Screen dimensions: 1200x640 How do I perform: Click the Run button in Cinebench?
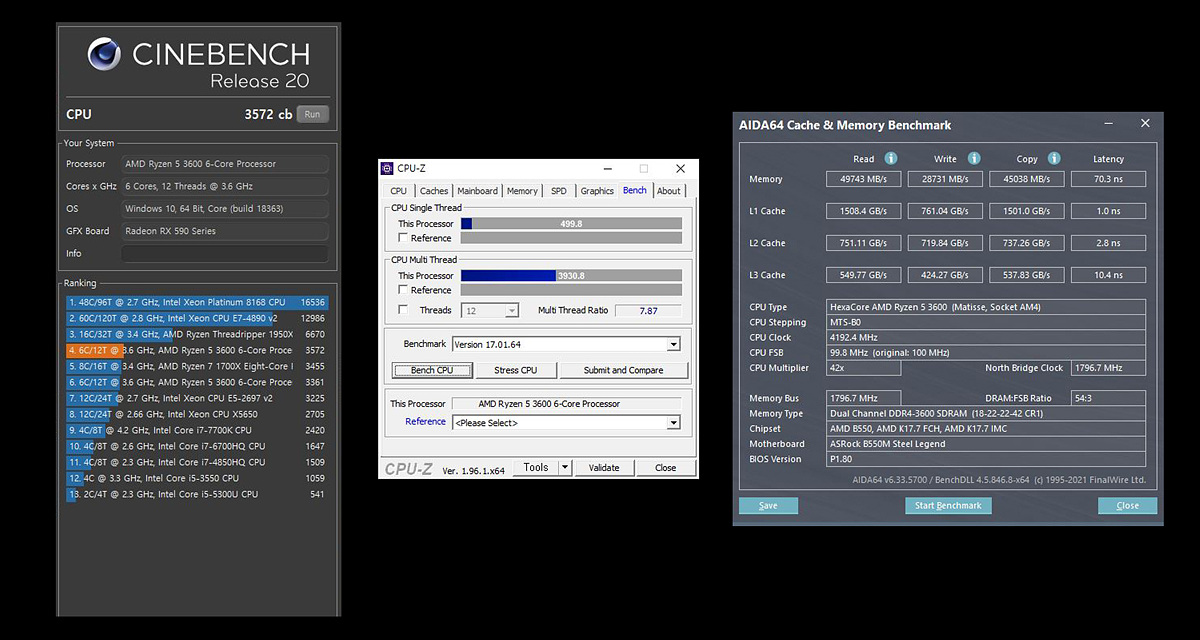[313, 114]
